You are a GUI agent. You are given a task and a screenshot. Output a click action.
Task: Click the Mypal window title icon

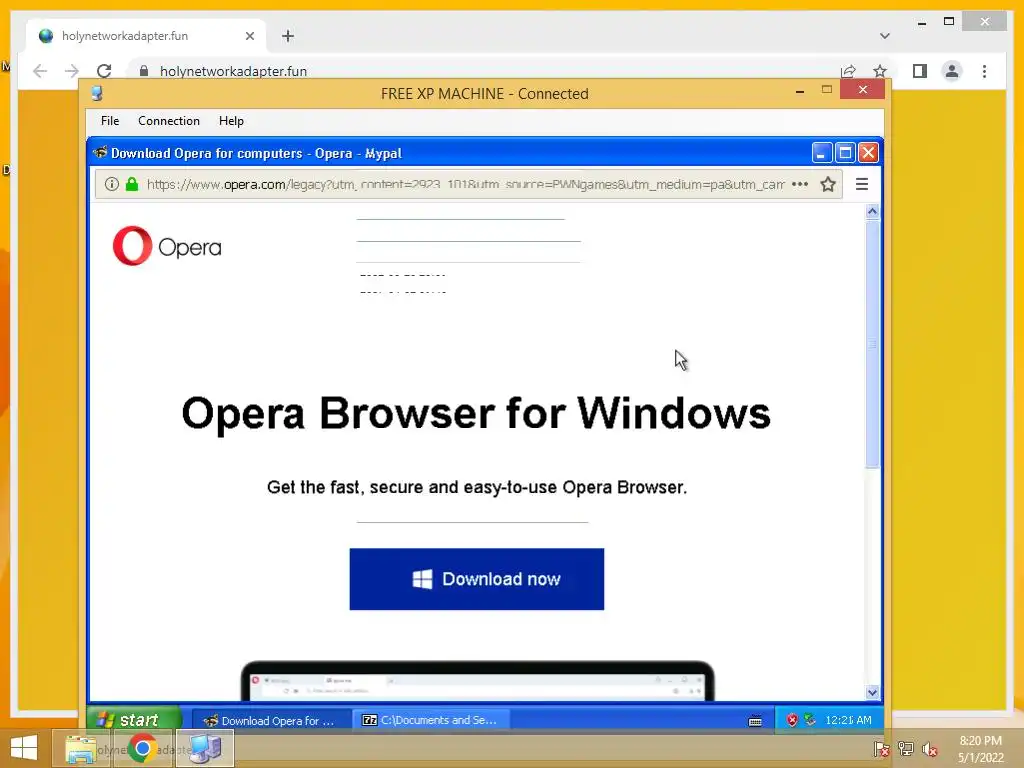100,152
